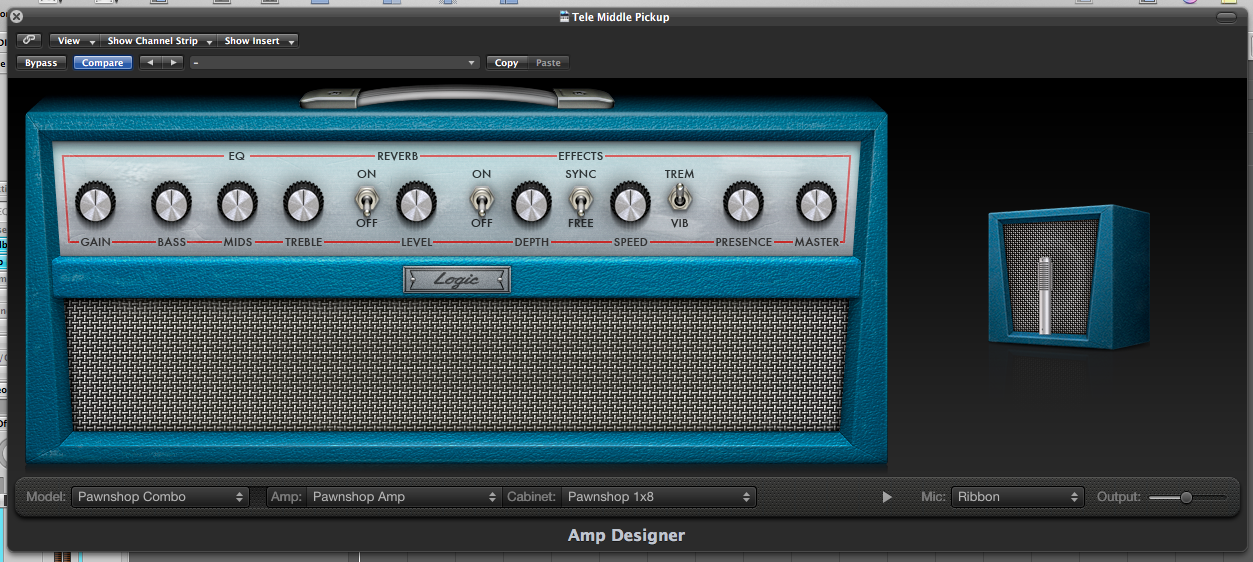Click the oval button in the title bar
Image resolution: width=1253 pixels, height=562 pixels.
pos(1227,17)
